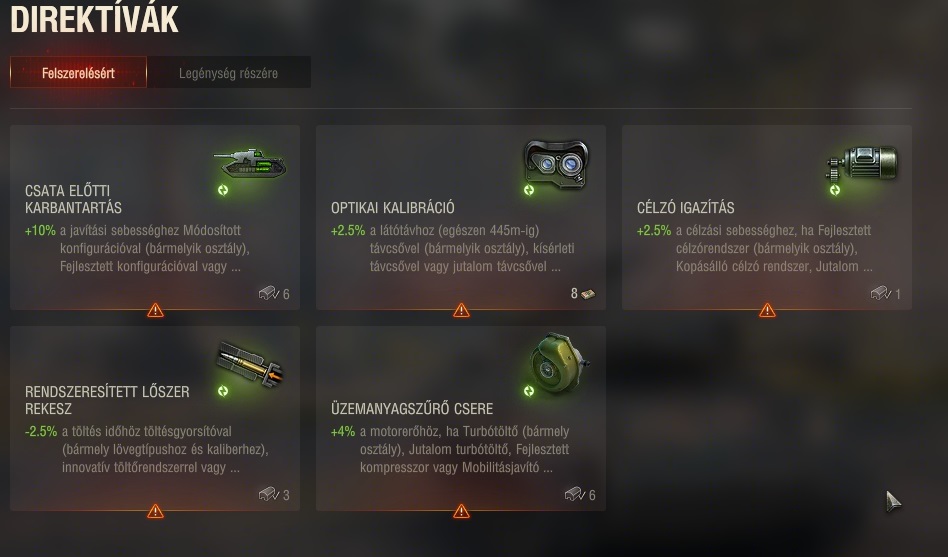Viewport: 948px width, 557px height.
Task: Click warning triangle under Rendszeresített lőszer rekesz
Action: (x=155, y=511)
